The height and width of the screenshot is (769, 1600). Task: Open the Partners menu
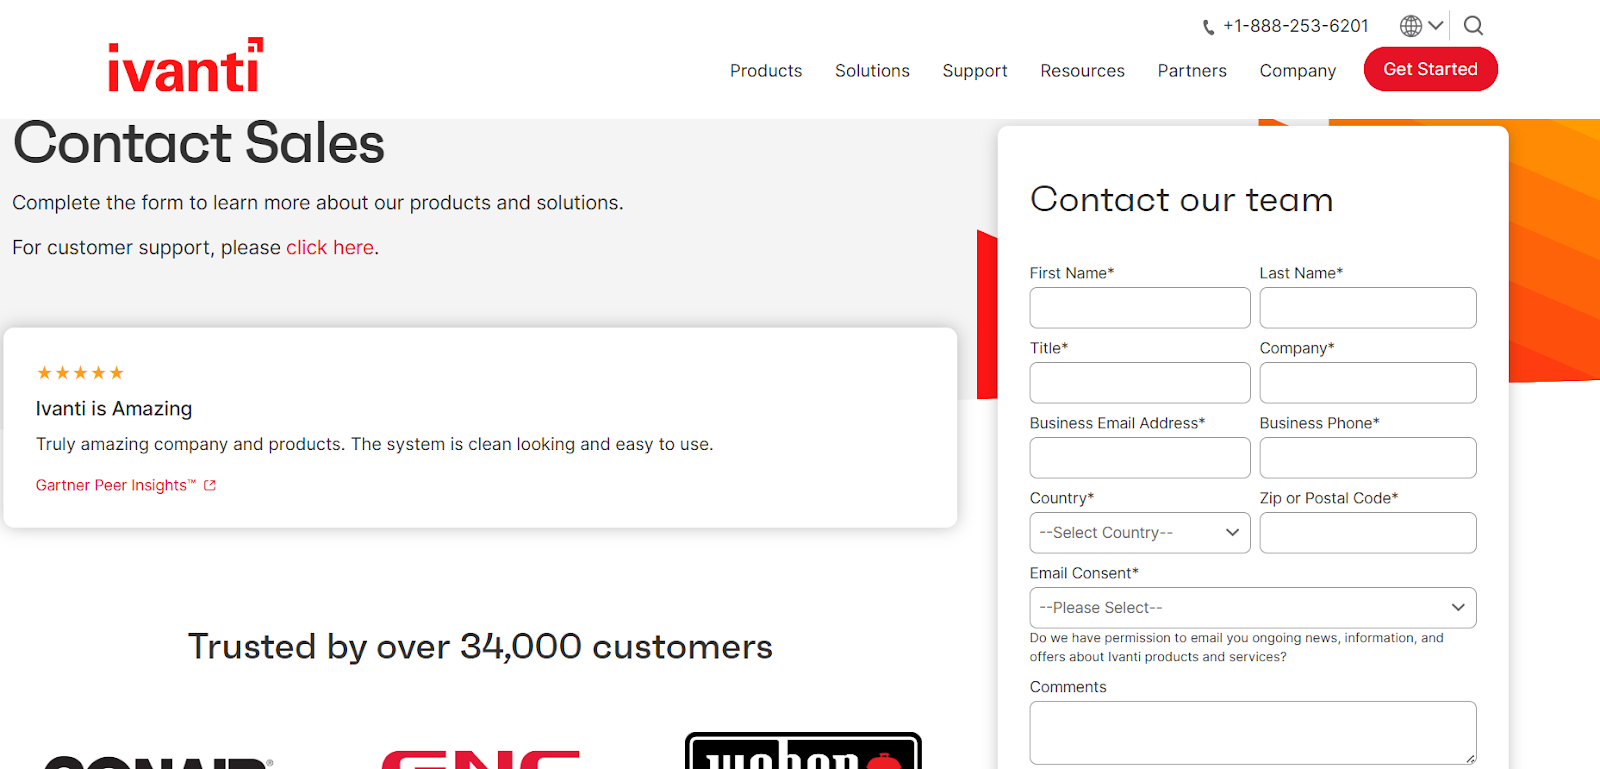1192,71
